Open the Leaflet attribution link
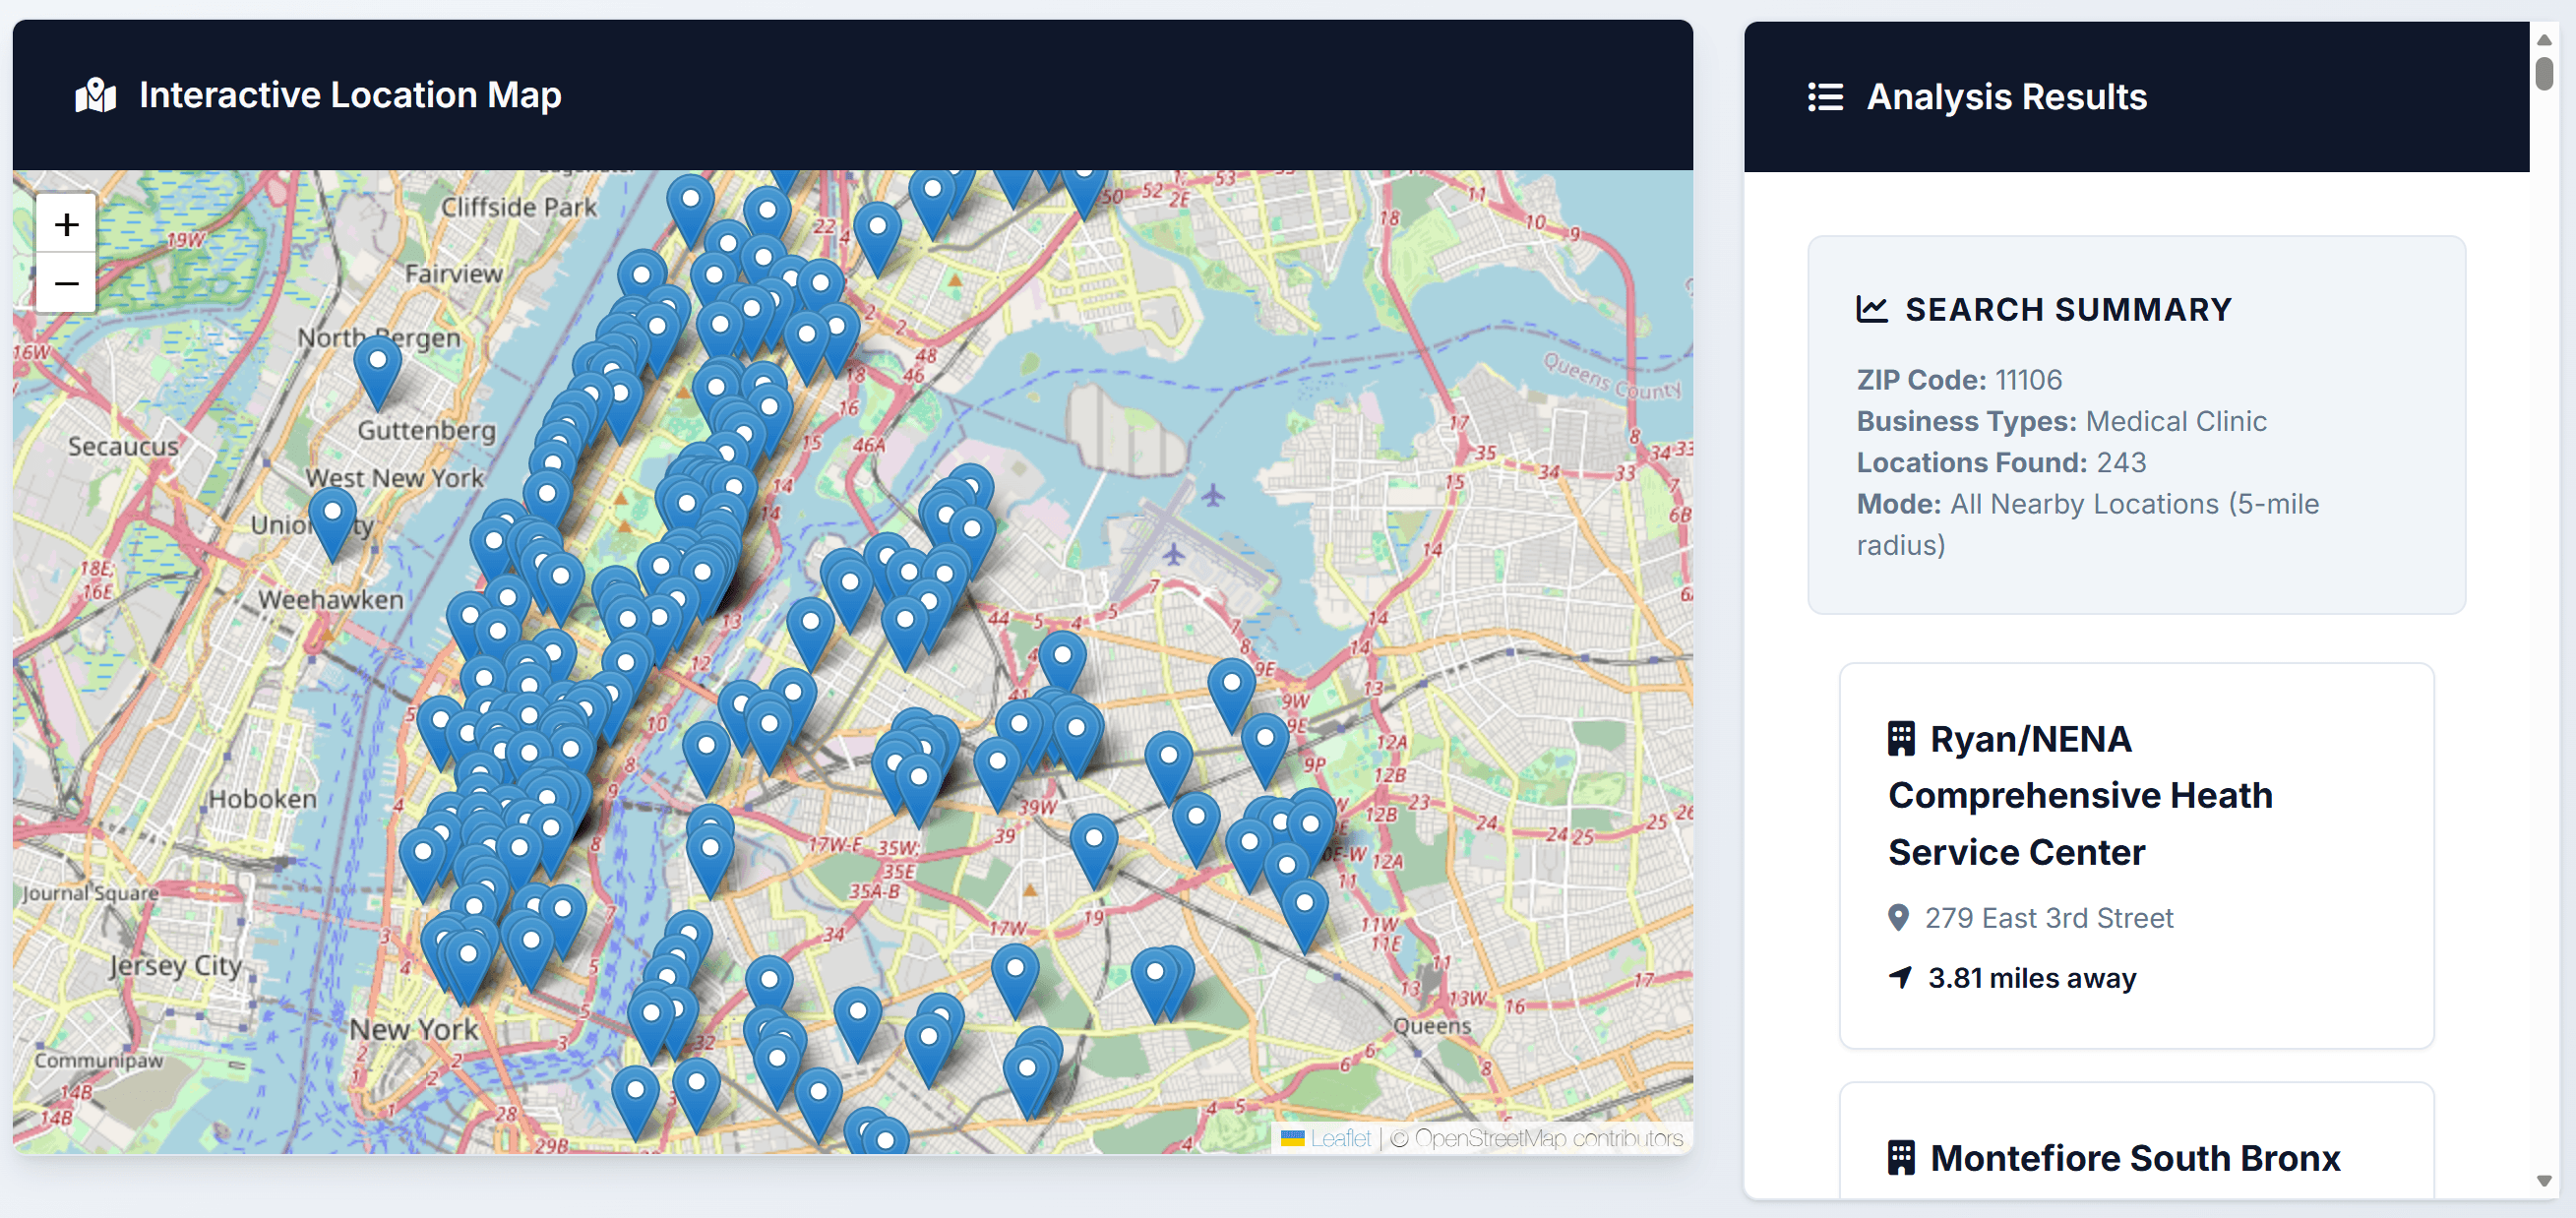Image resolution: width=2576 pixels, height=1218 pixels. (1340, 1138)
